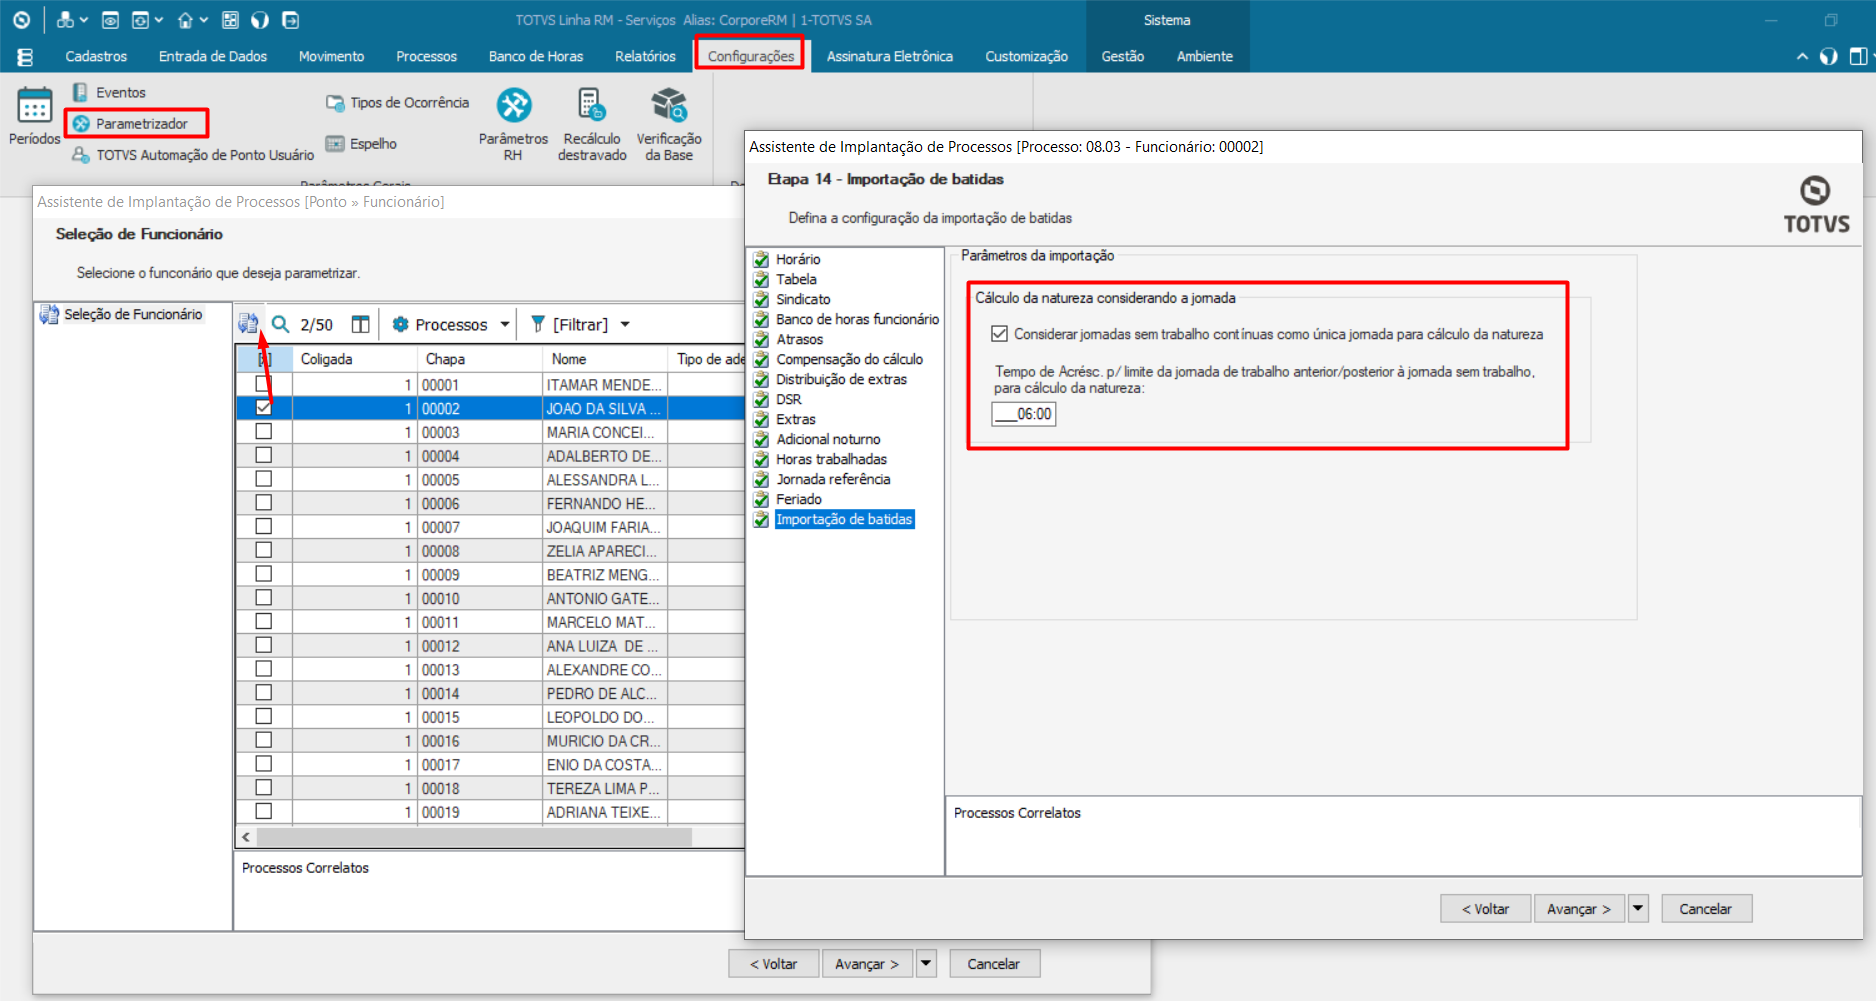Click the globe icon in title bar
The image size is (1876, 1001).
pyautogui.click(x=260, y=20)
